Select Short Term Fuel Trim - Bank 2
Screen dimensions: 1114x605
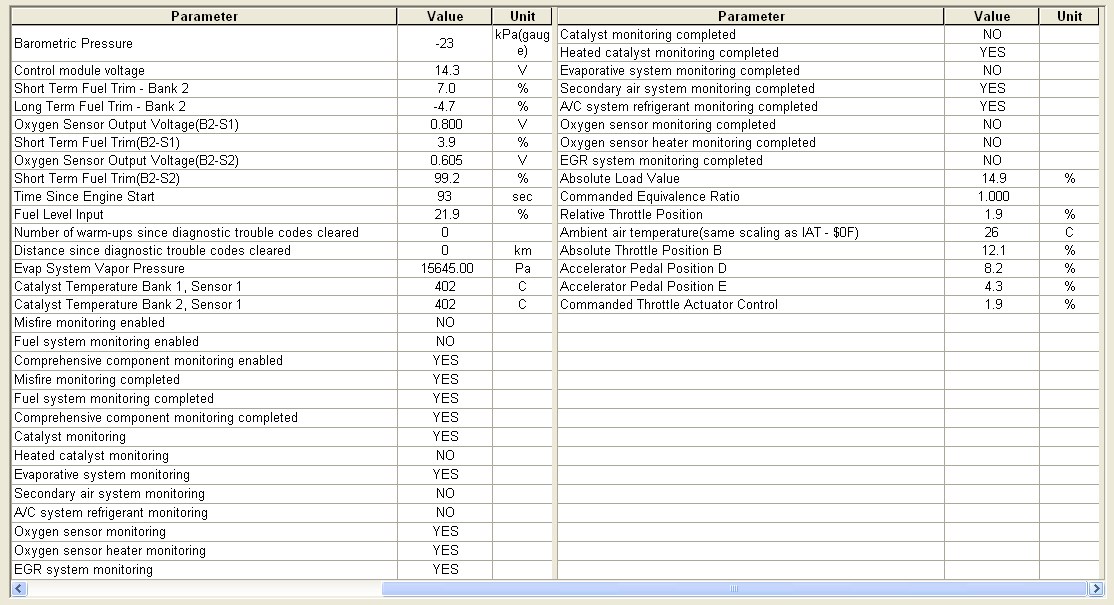click(x=281, y=88)
